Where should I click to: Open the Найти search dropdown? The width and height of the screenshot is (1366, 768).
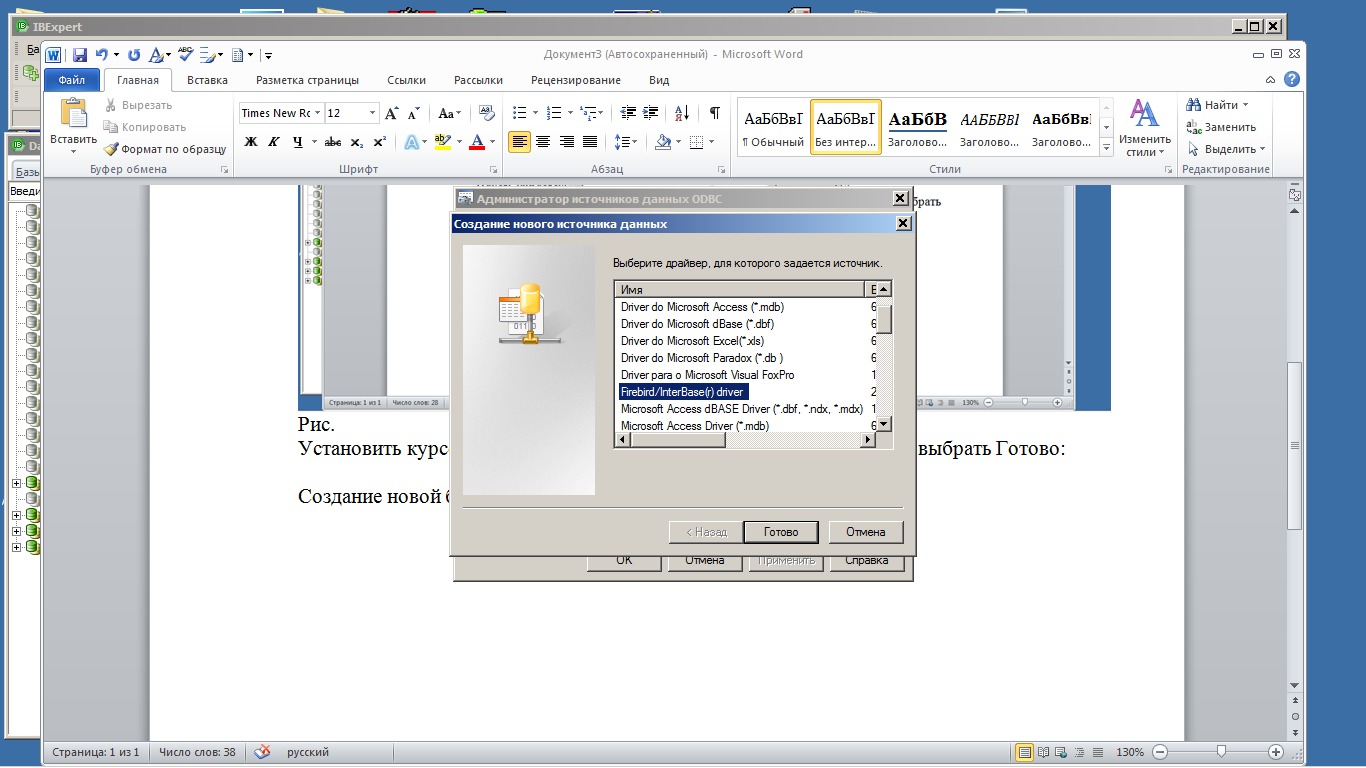click(1217, 105)
